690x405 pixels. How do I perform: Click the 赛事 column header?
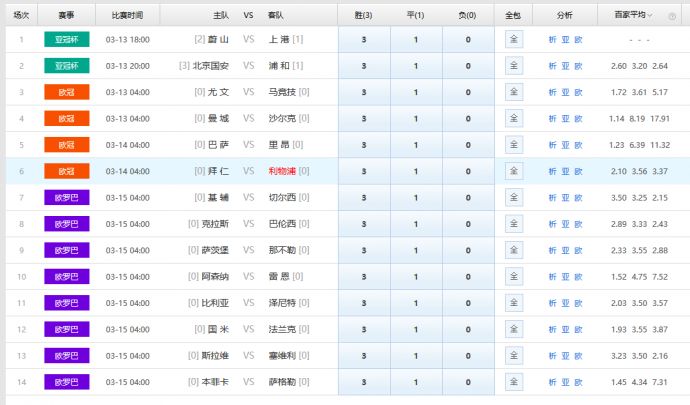click(x=66, y=15)
